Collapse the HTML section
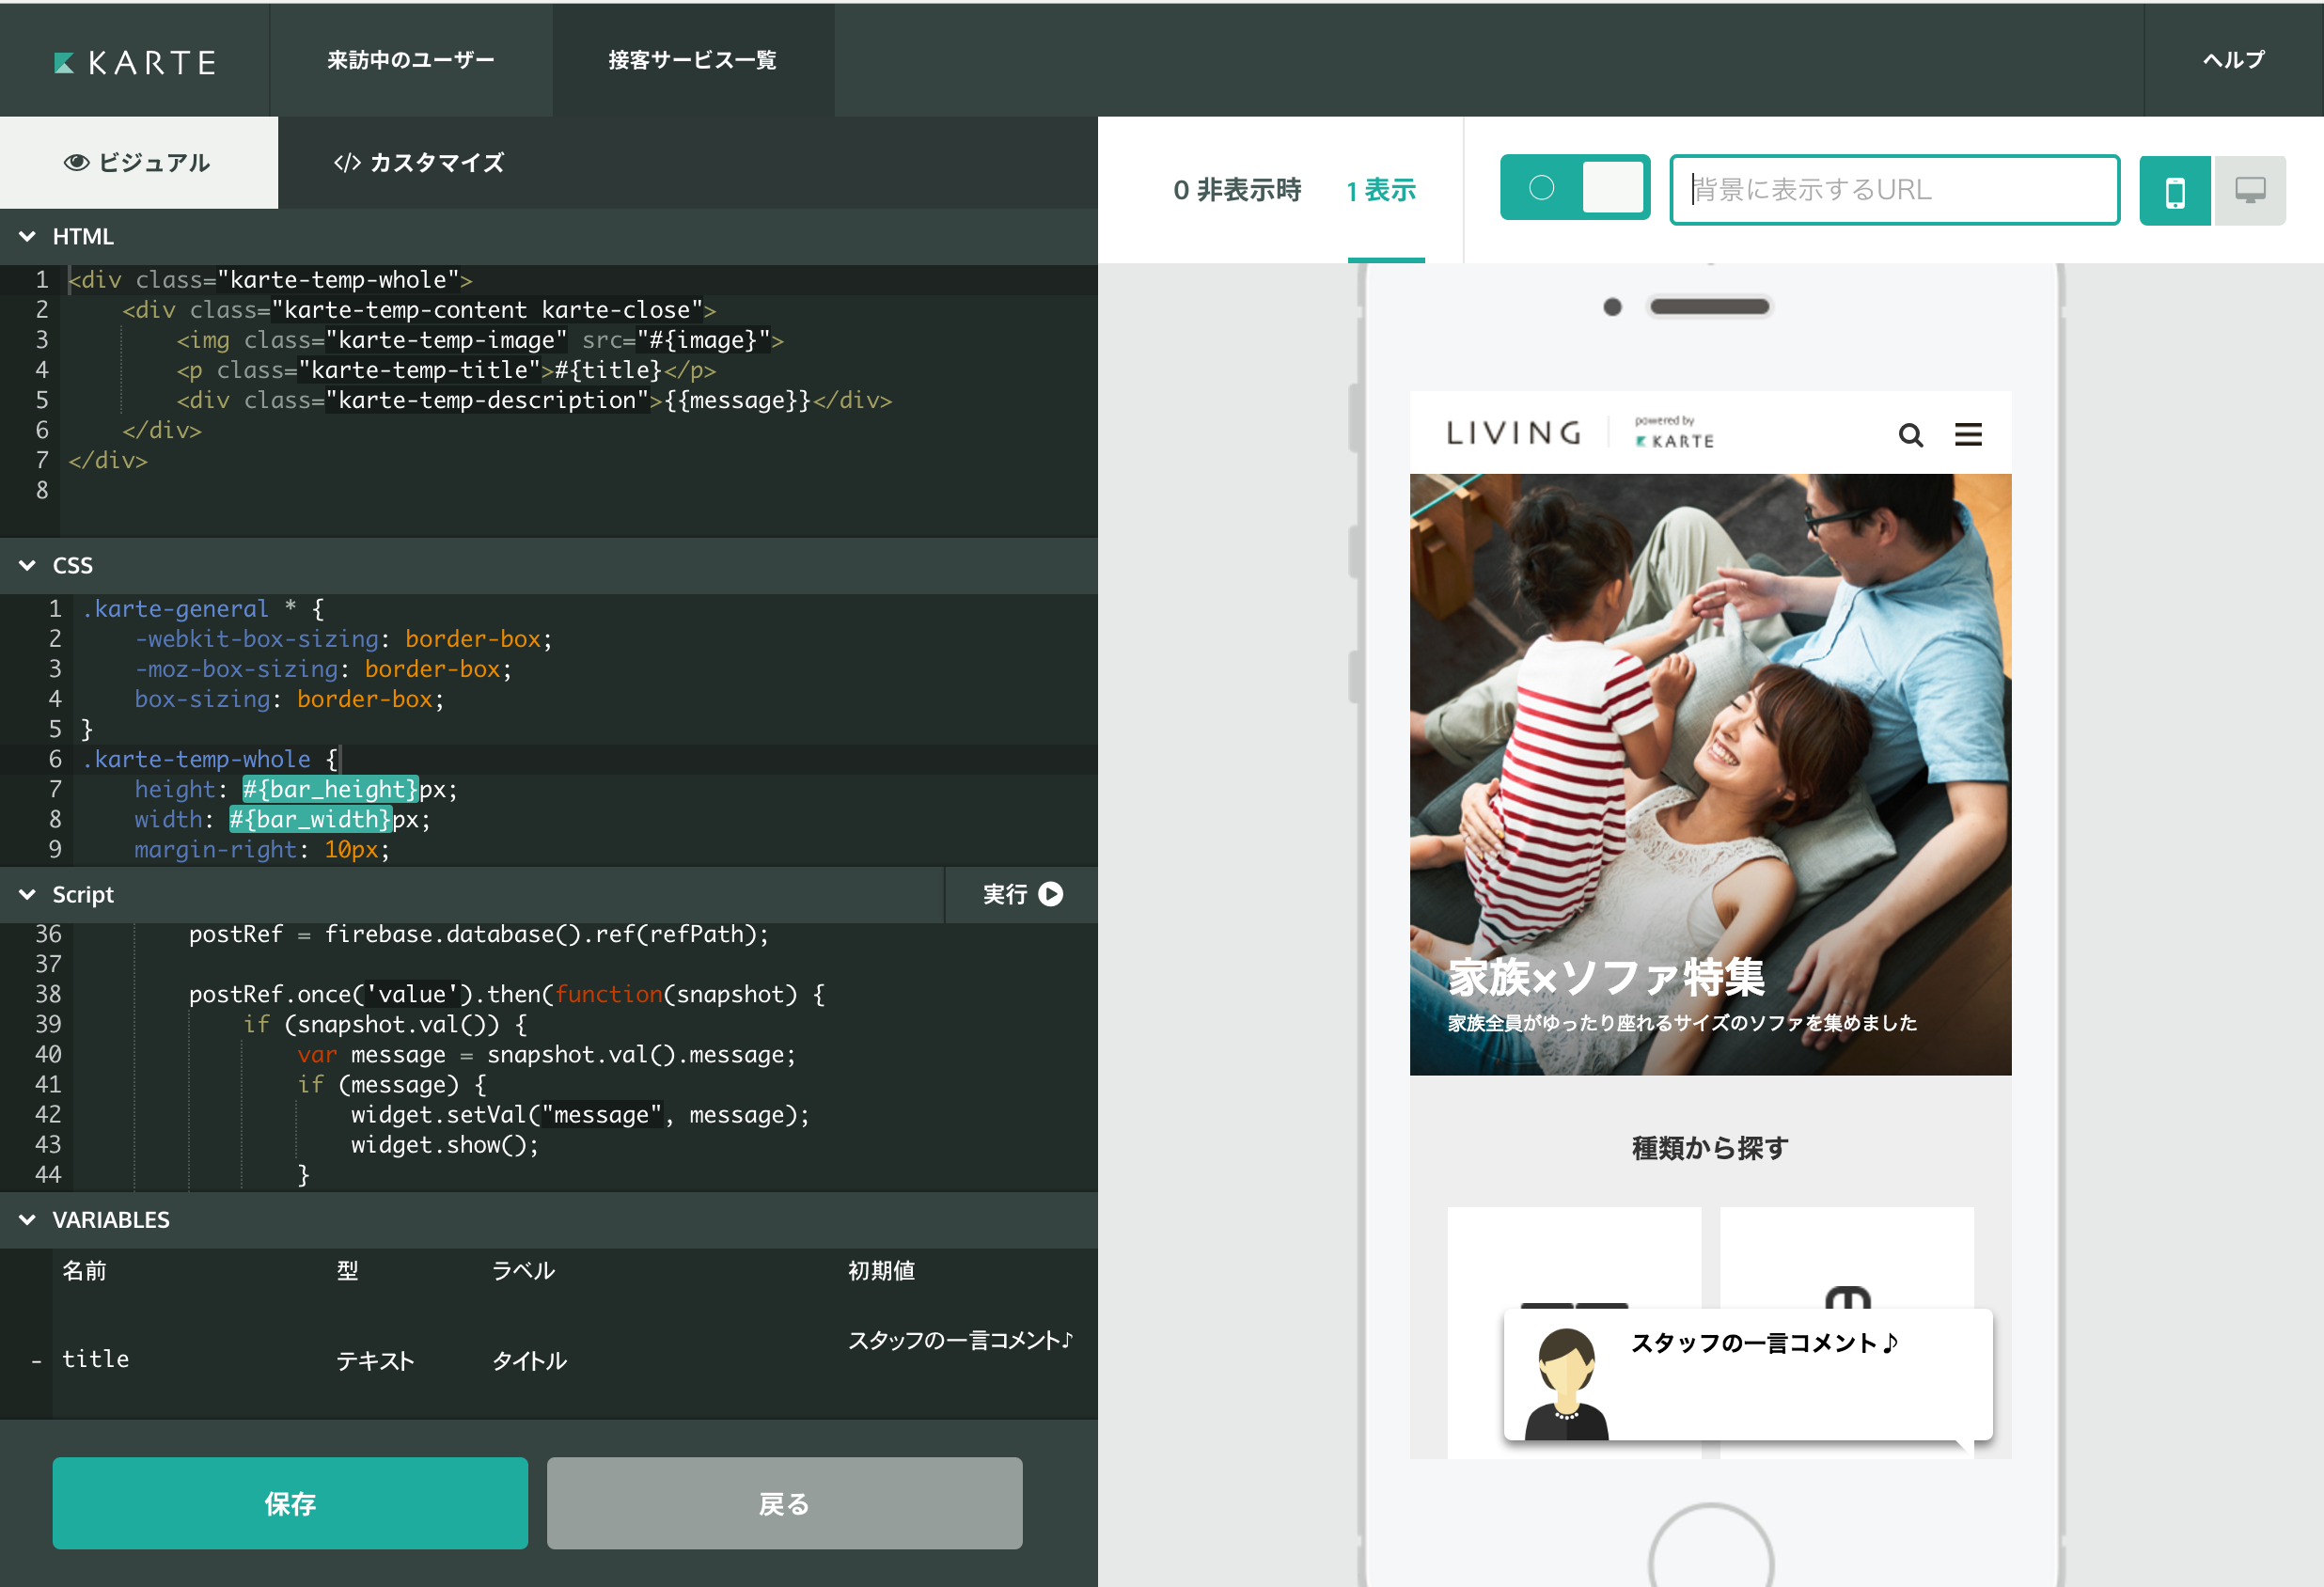Image resolution: width=2324 pixels, height=1587 pixels. [x=28, y=237]
